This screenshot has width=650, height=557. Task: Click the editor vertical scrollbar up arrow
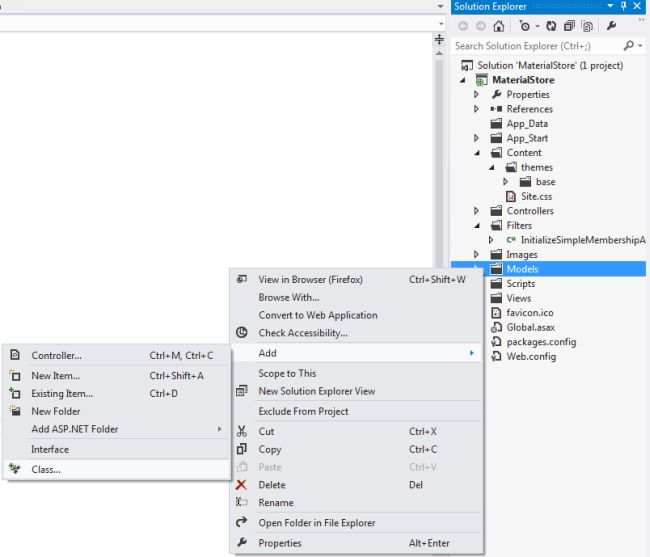[x=439, y=53]
